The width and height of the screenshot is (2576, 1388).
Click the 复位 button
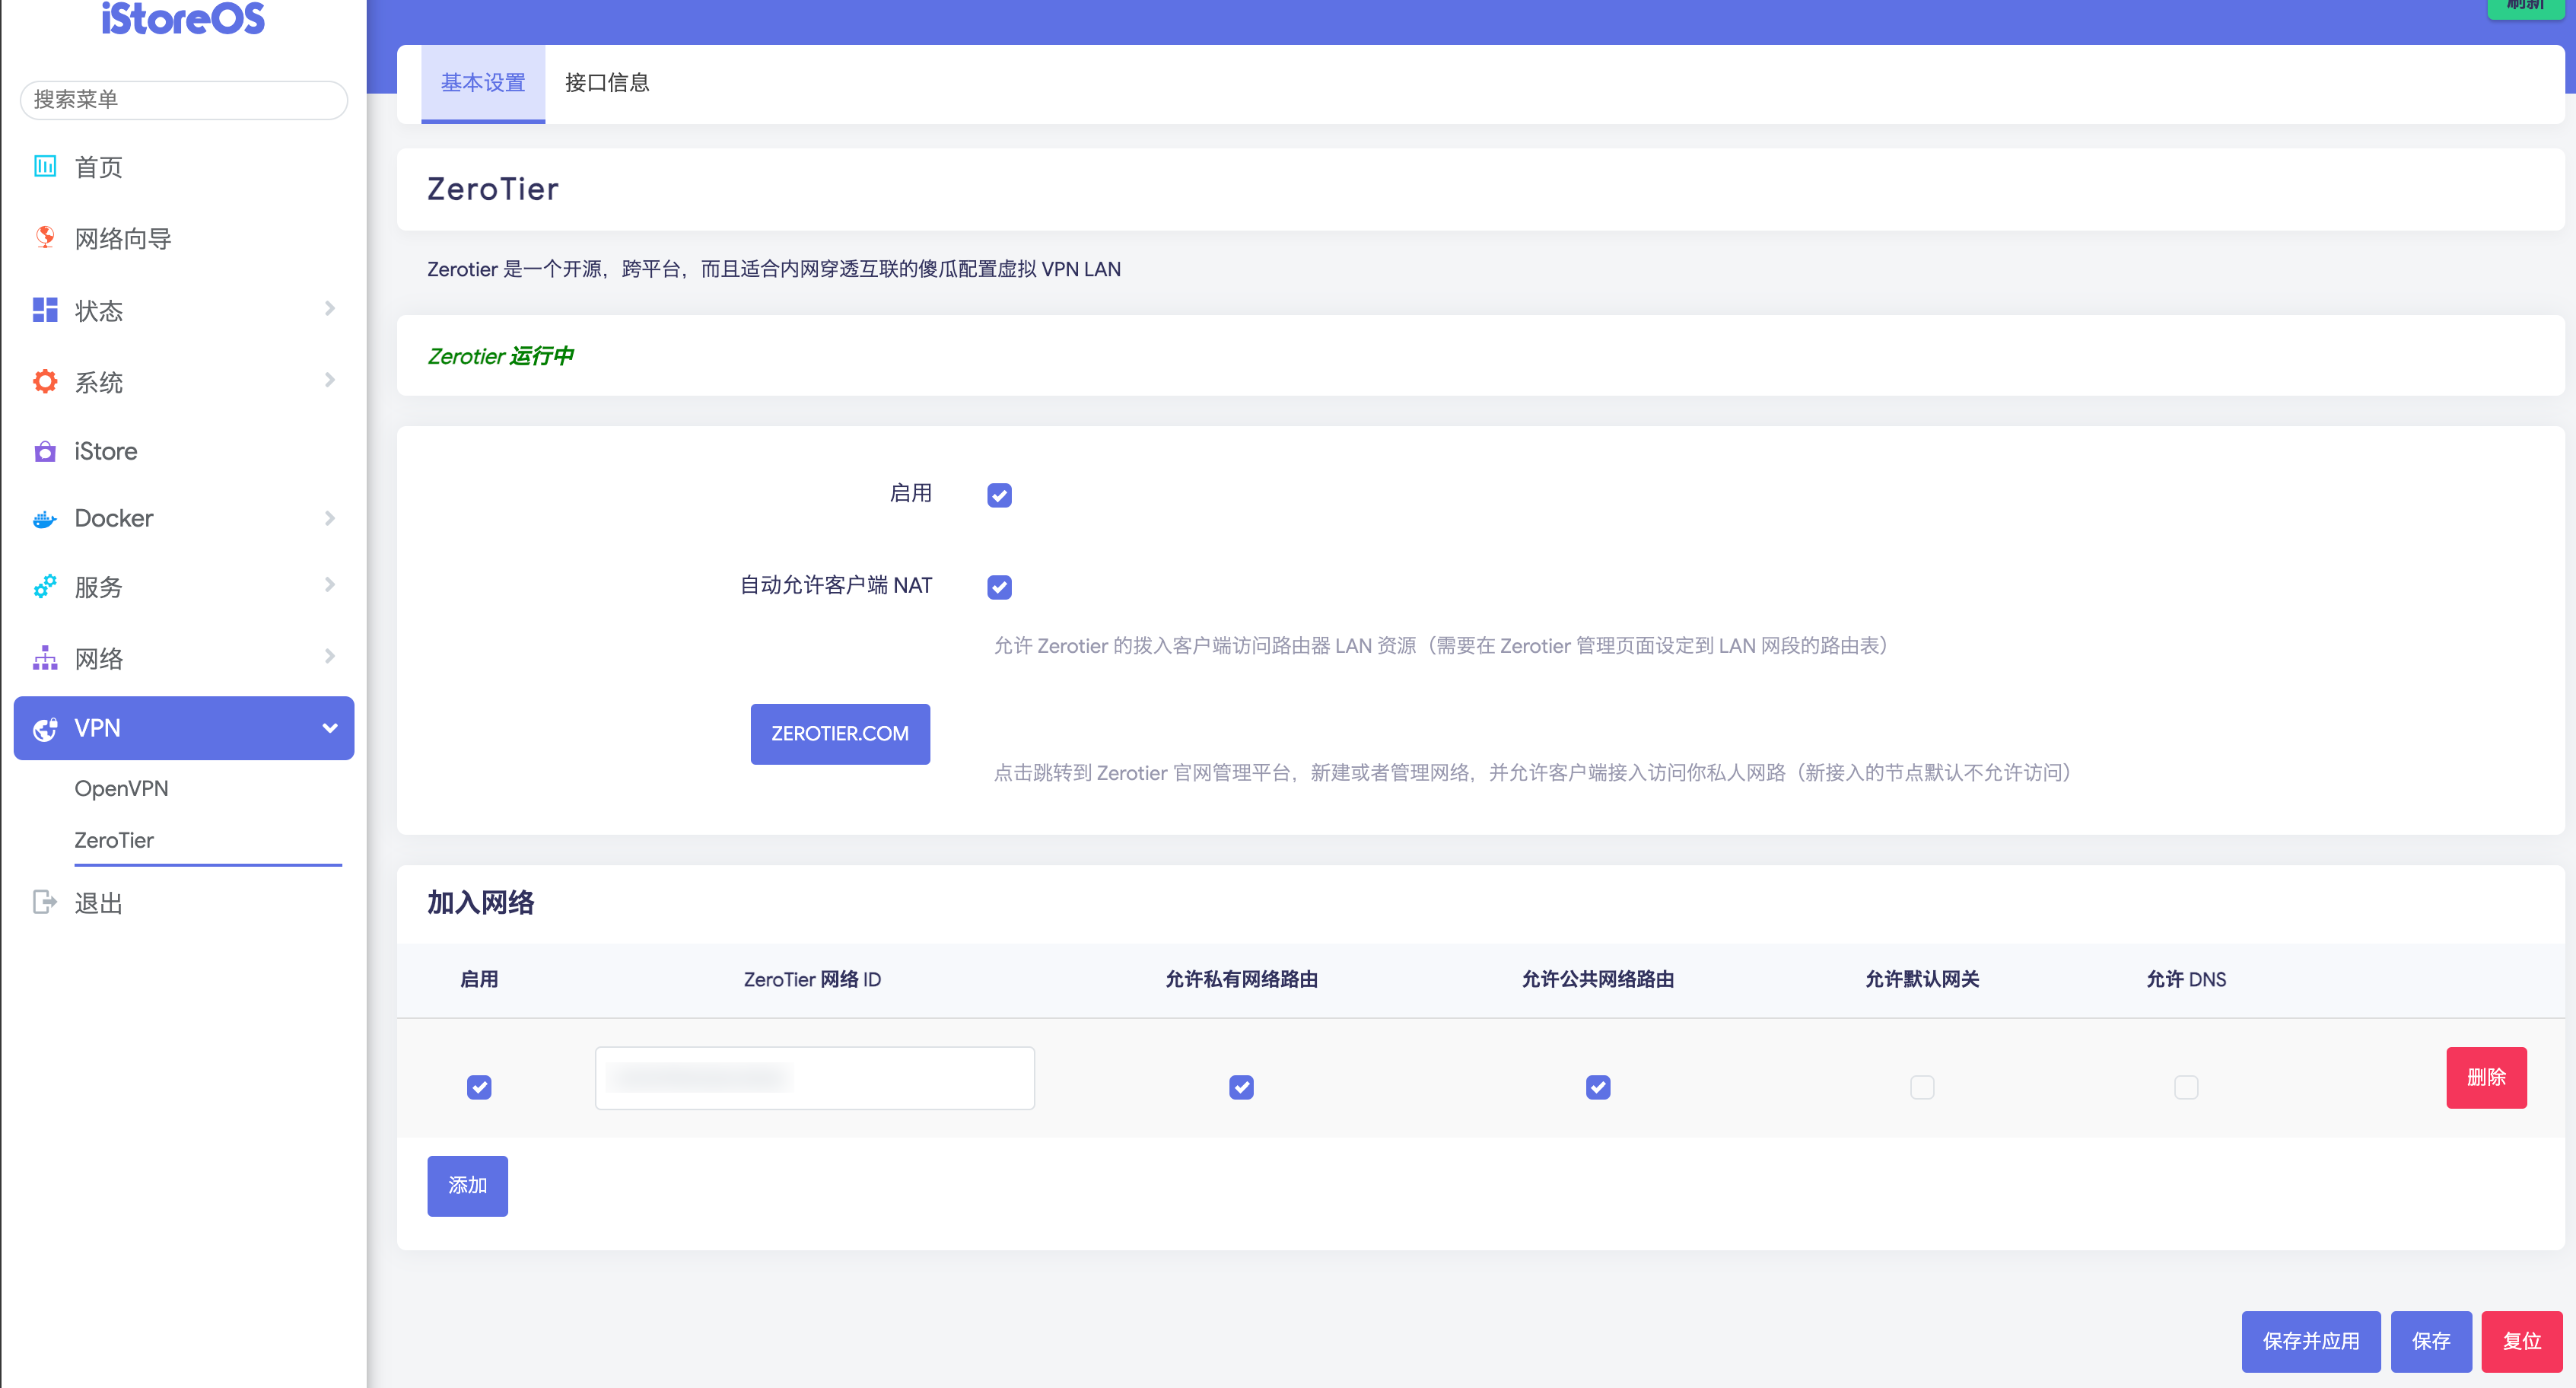pyautogui.click(x=2522, y=1341)
